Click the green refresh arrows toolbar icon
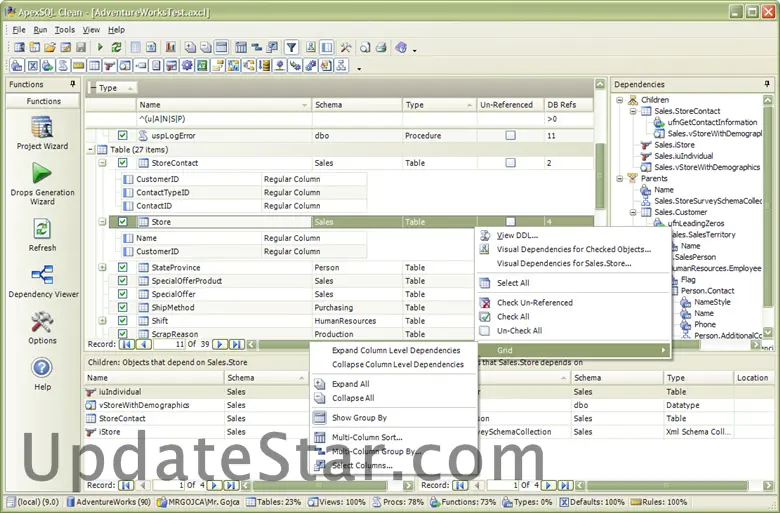Viewport: 780px width, 513px height. [x=116, y=47]
